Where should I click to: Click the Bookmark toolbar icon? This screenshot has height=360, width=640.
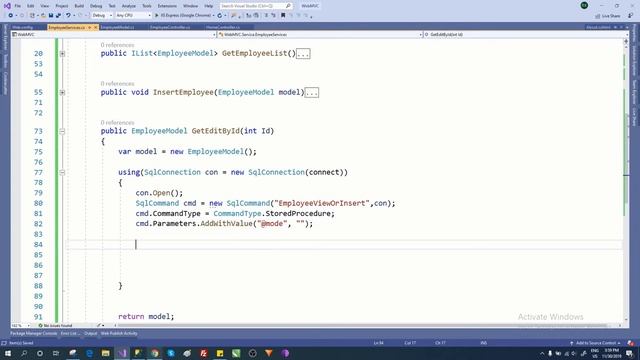[x=283, y=16]
